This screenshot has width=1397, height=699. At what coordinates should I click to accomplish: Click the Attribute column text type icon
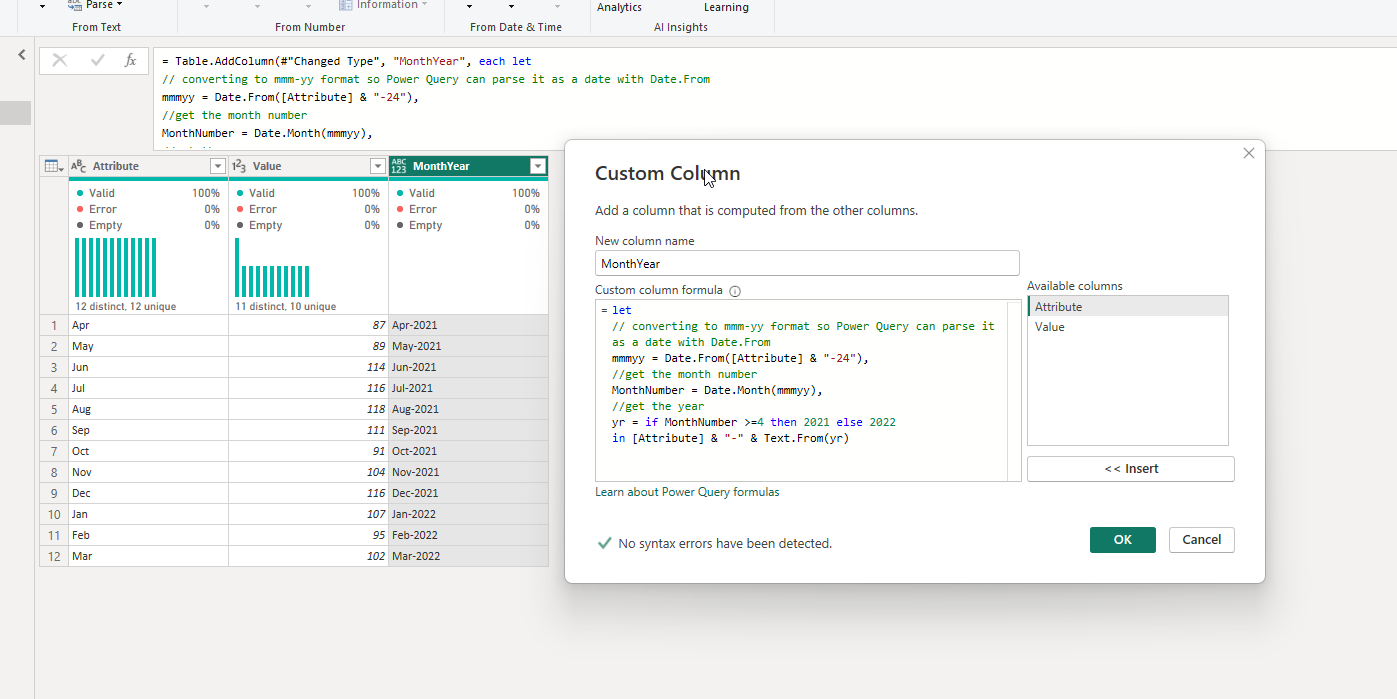pyautogui.click(x=80, y=166)
